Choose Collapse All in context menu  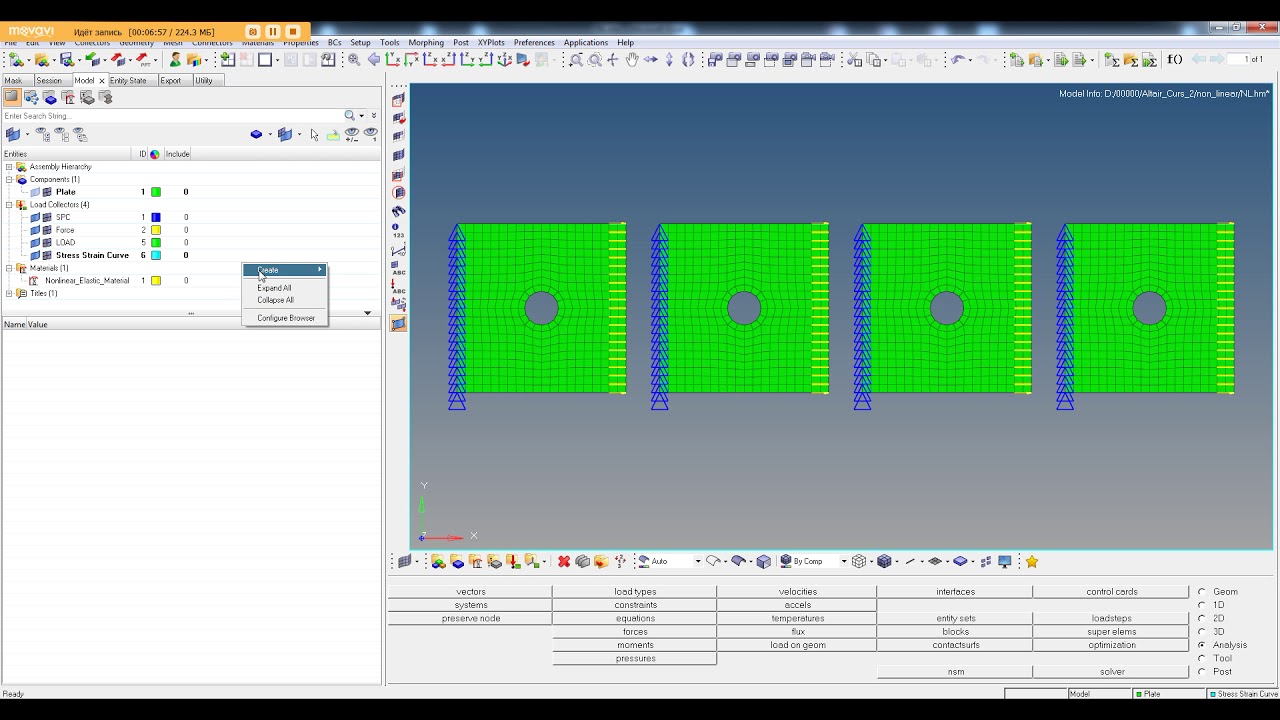coord(275,300)
